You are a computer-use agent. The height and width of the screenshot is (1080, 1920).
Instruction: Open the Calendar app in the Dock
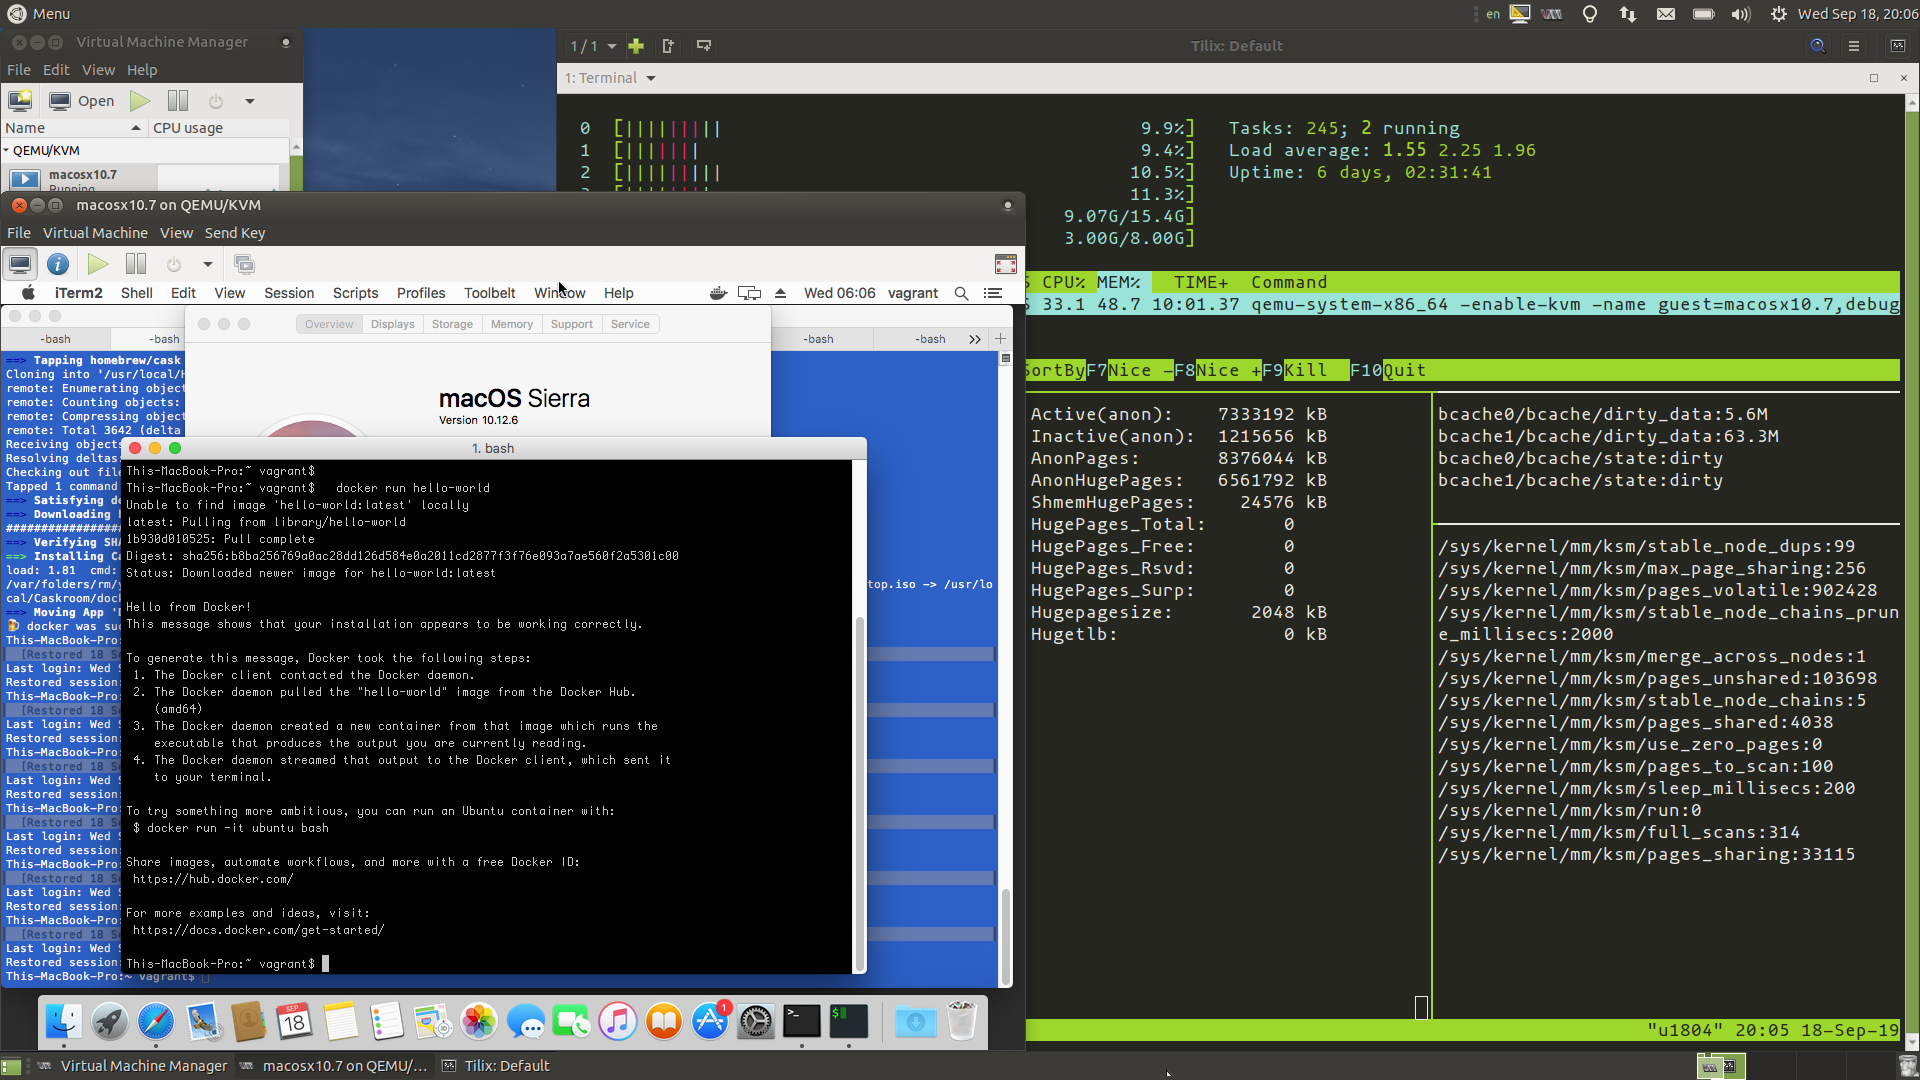pyautogui.click(x=294, y=1021)
